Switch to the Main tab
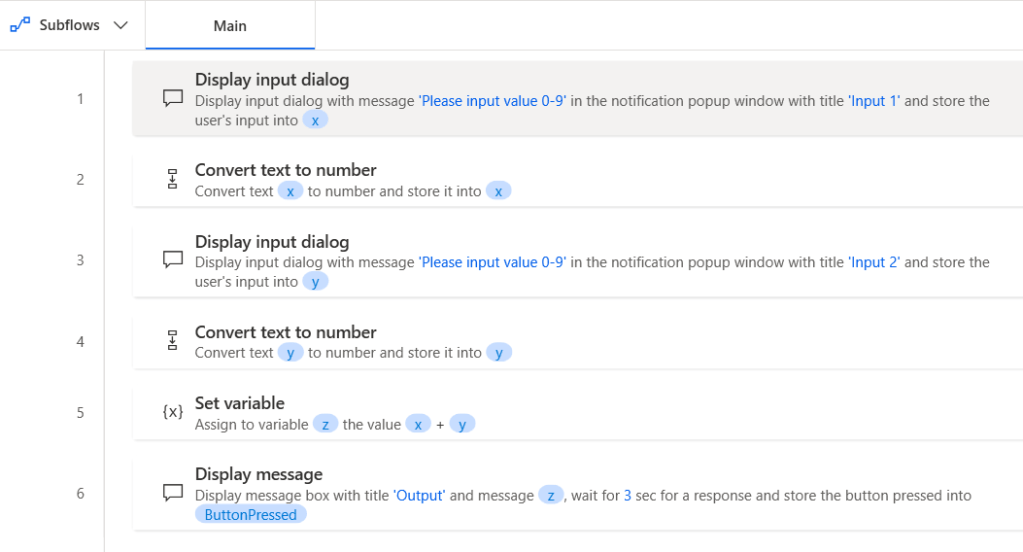The width and height of the screenshot is (1023, 552). (230, 26)
